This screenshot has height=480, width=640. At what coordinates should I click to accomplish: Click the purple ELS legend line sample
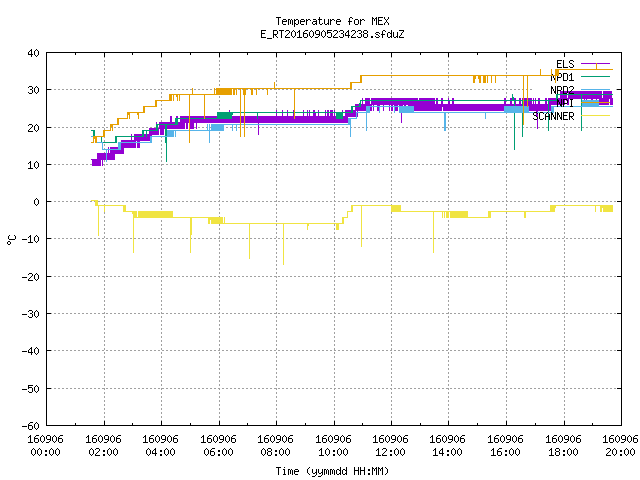596,64
